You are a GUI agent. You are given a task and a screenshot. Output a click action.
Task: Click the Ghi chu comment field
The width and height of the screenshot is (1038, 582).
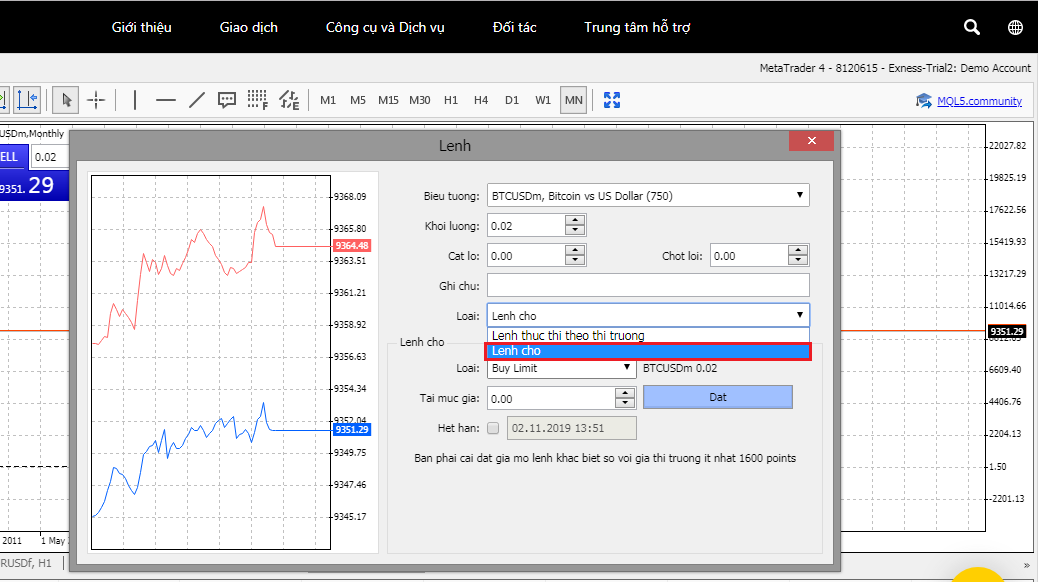pyautogui.click(x=647, y=285)
